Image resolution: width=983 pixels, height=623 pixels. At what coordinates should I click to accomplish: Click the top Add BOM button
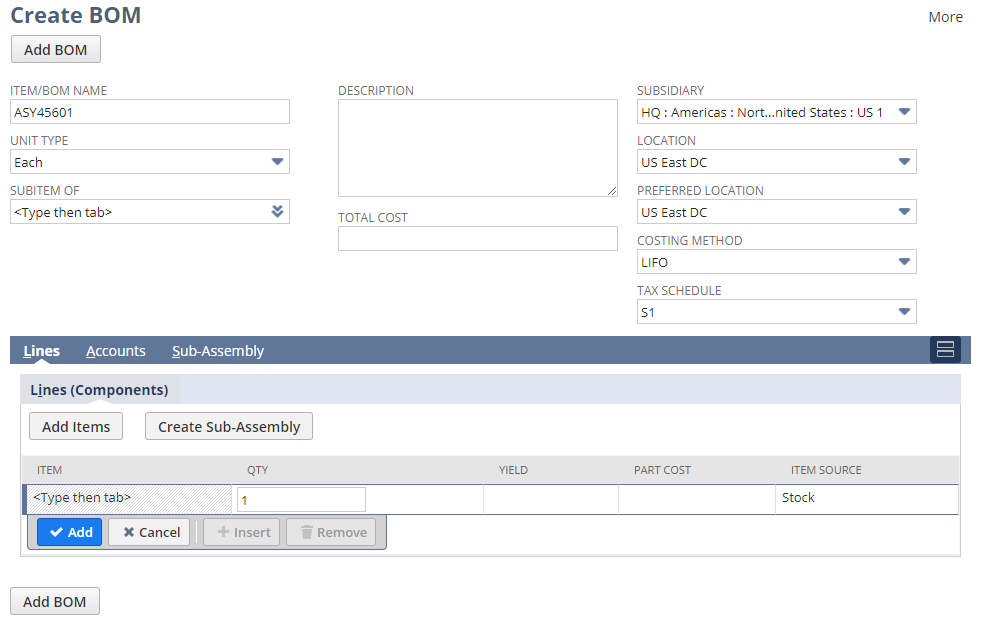pyautogui.click(x=56, y=50)
